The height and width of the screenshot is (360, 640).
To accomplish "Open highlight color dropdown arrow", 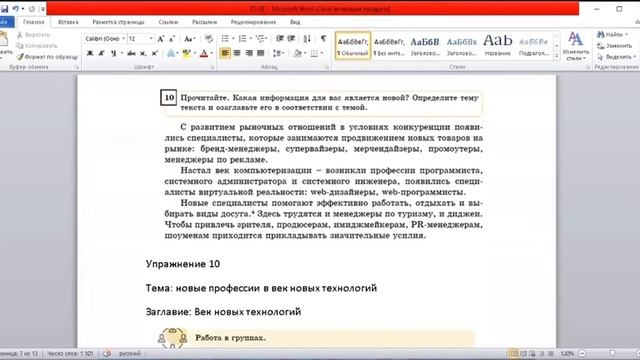I will (195, 53).
